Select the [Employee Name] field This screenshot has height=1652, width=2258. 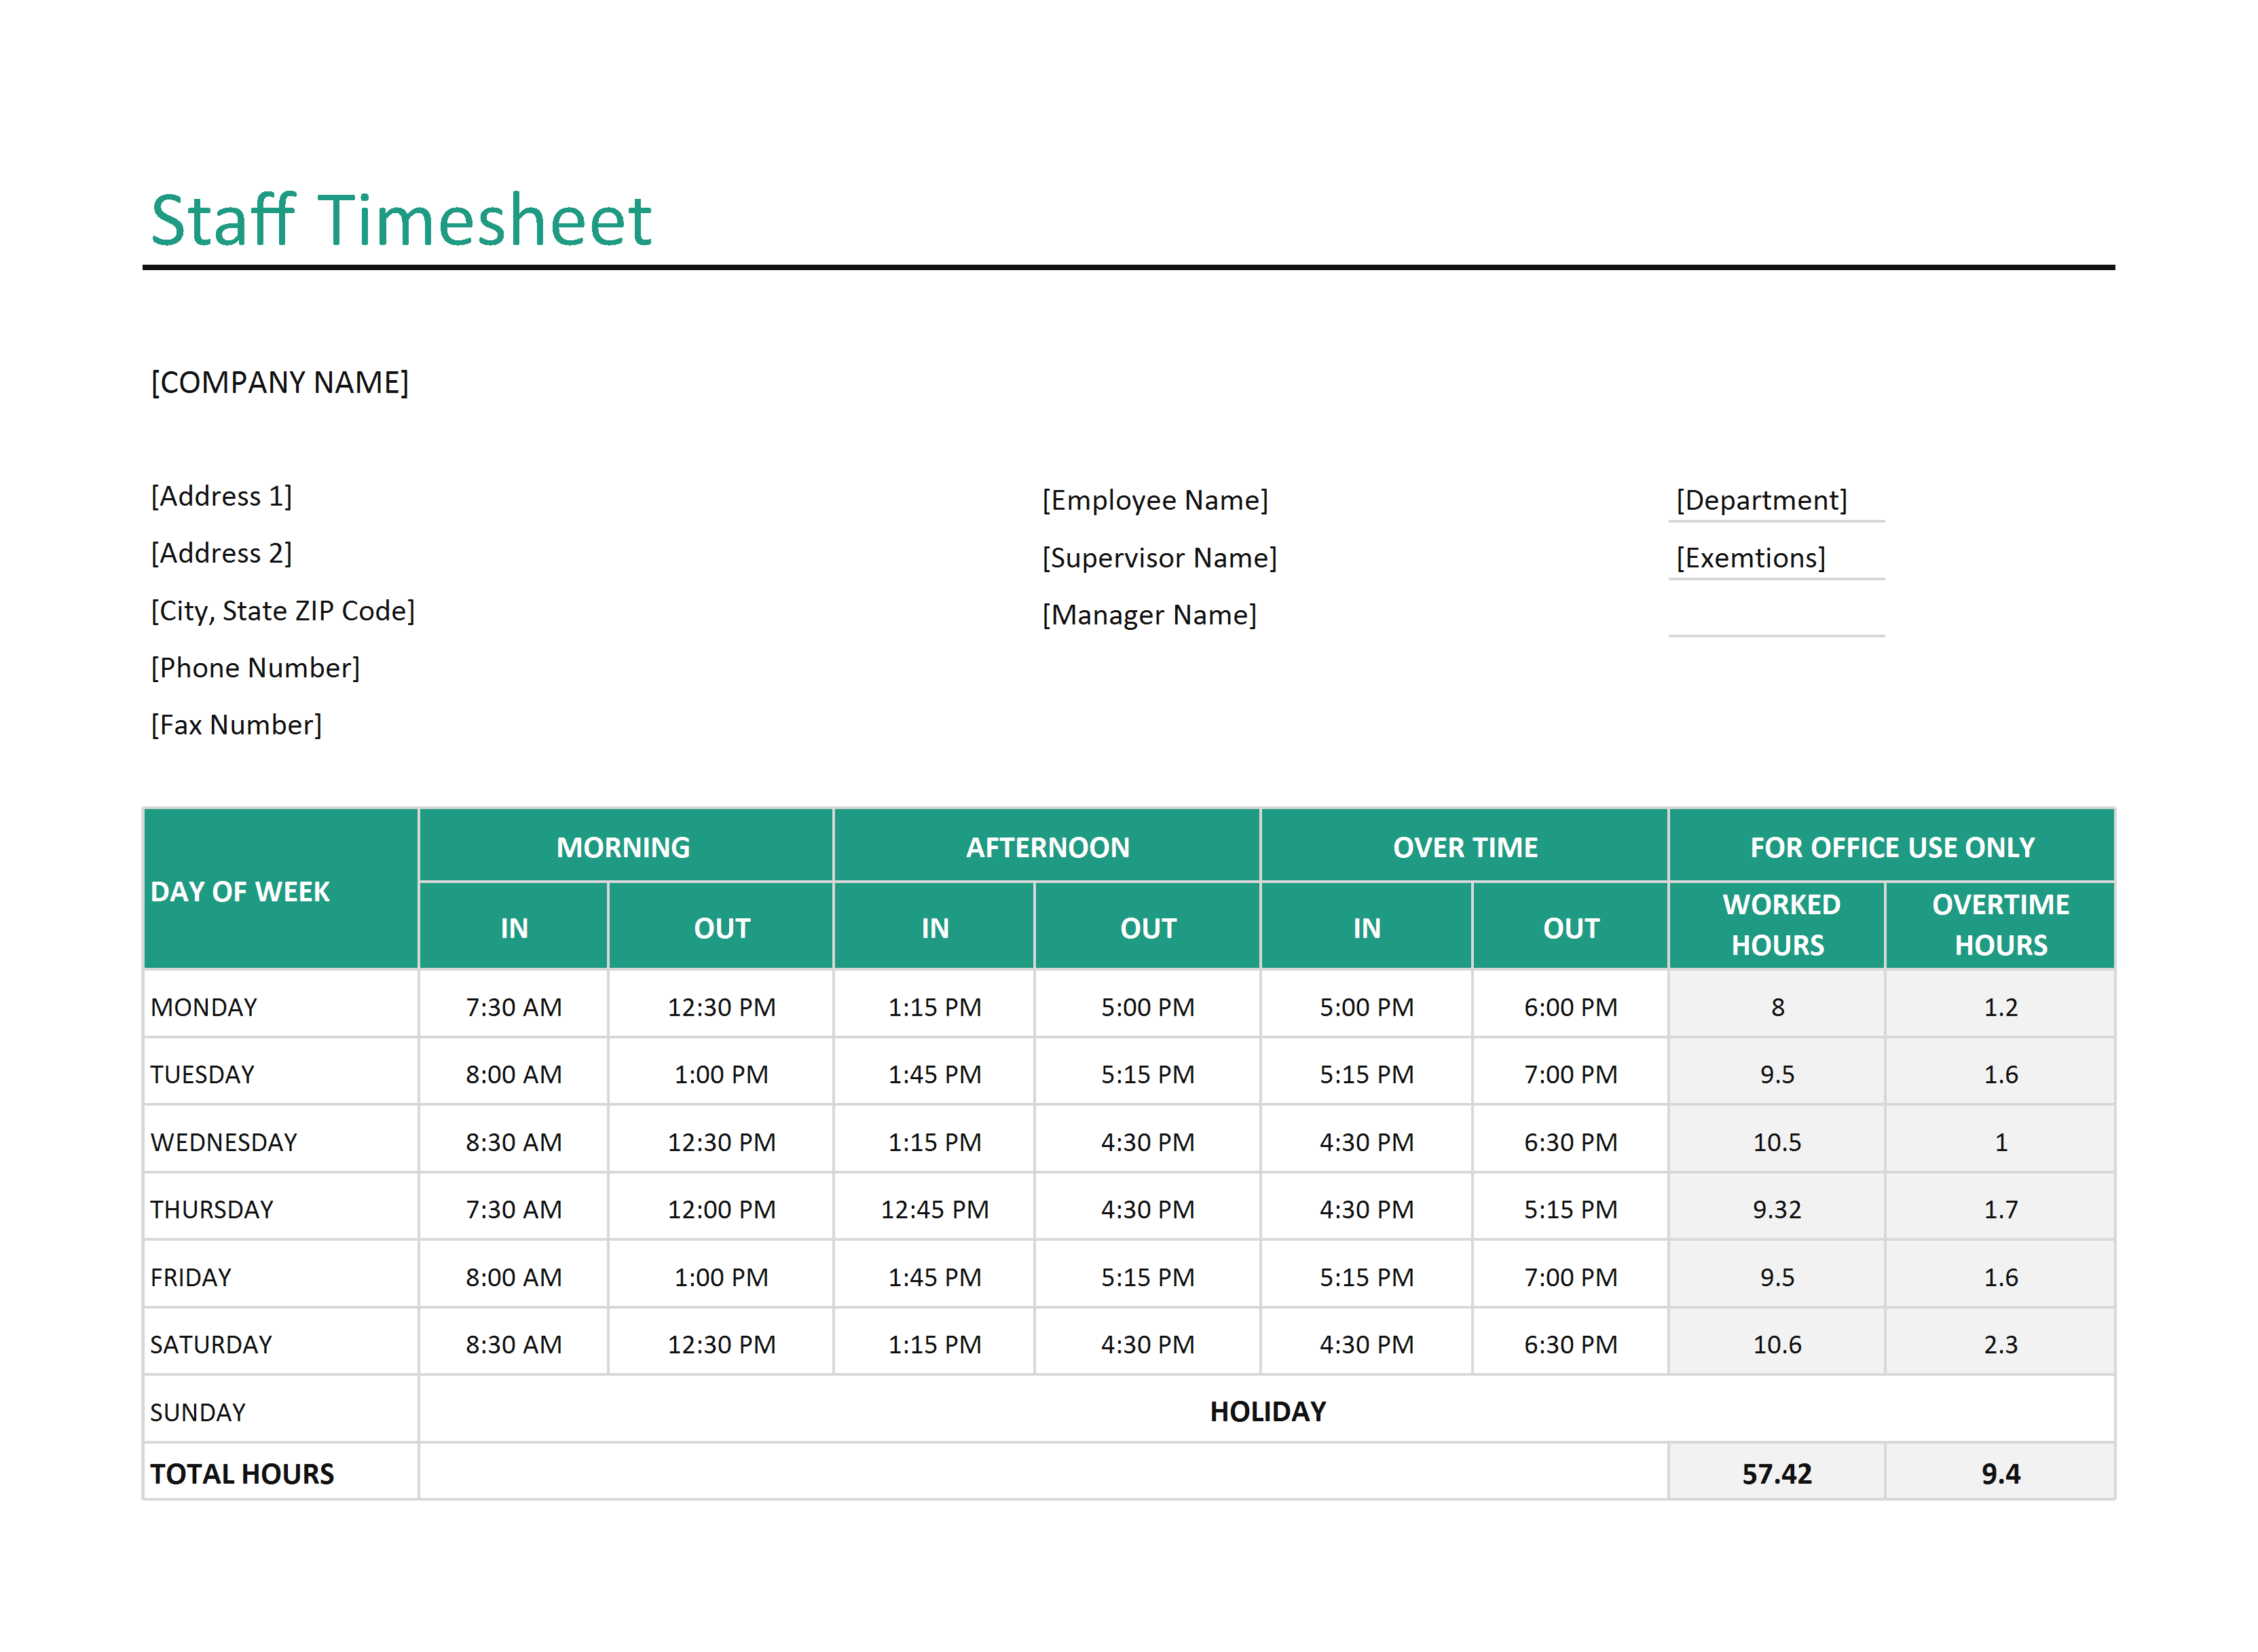1155,501
